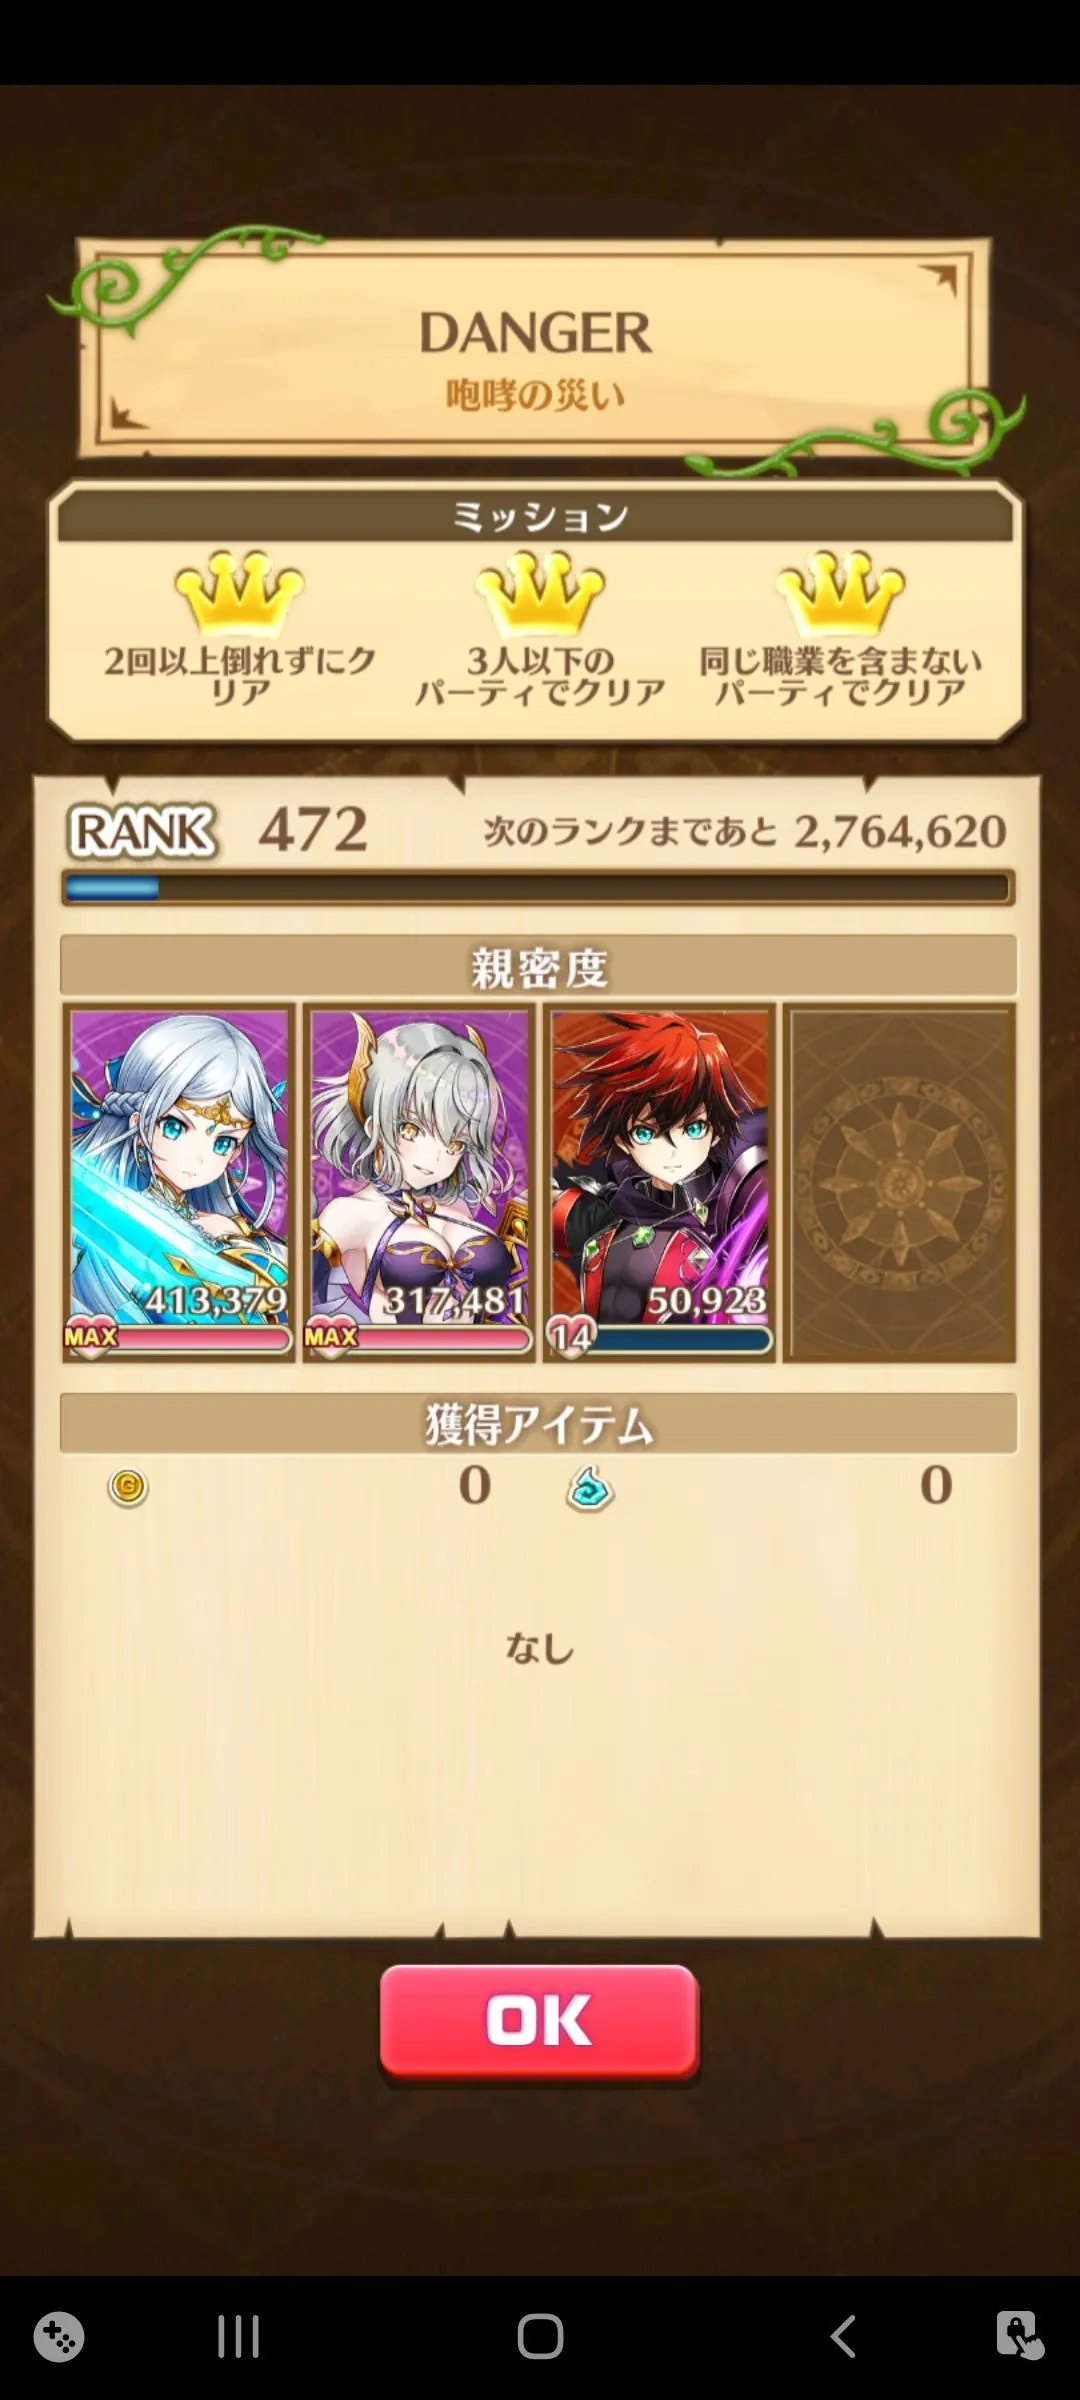Tap the red OK button

(x=539, y=2021)
